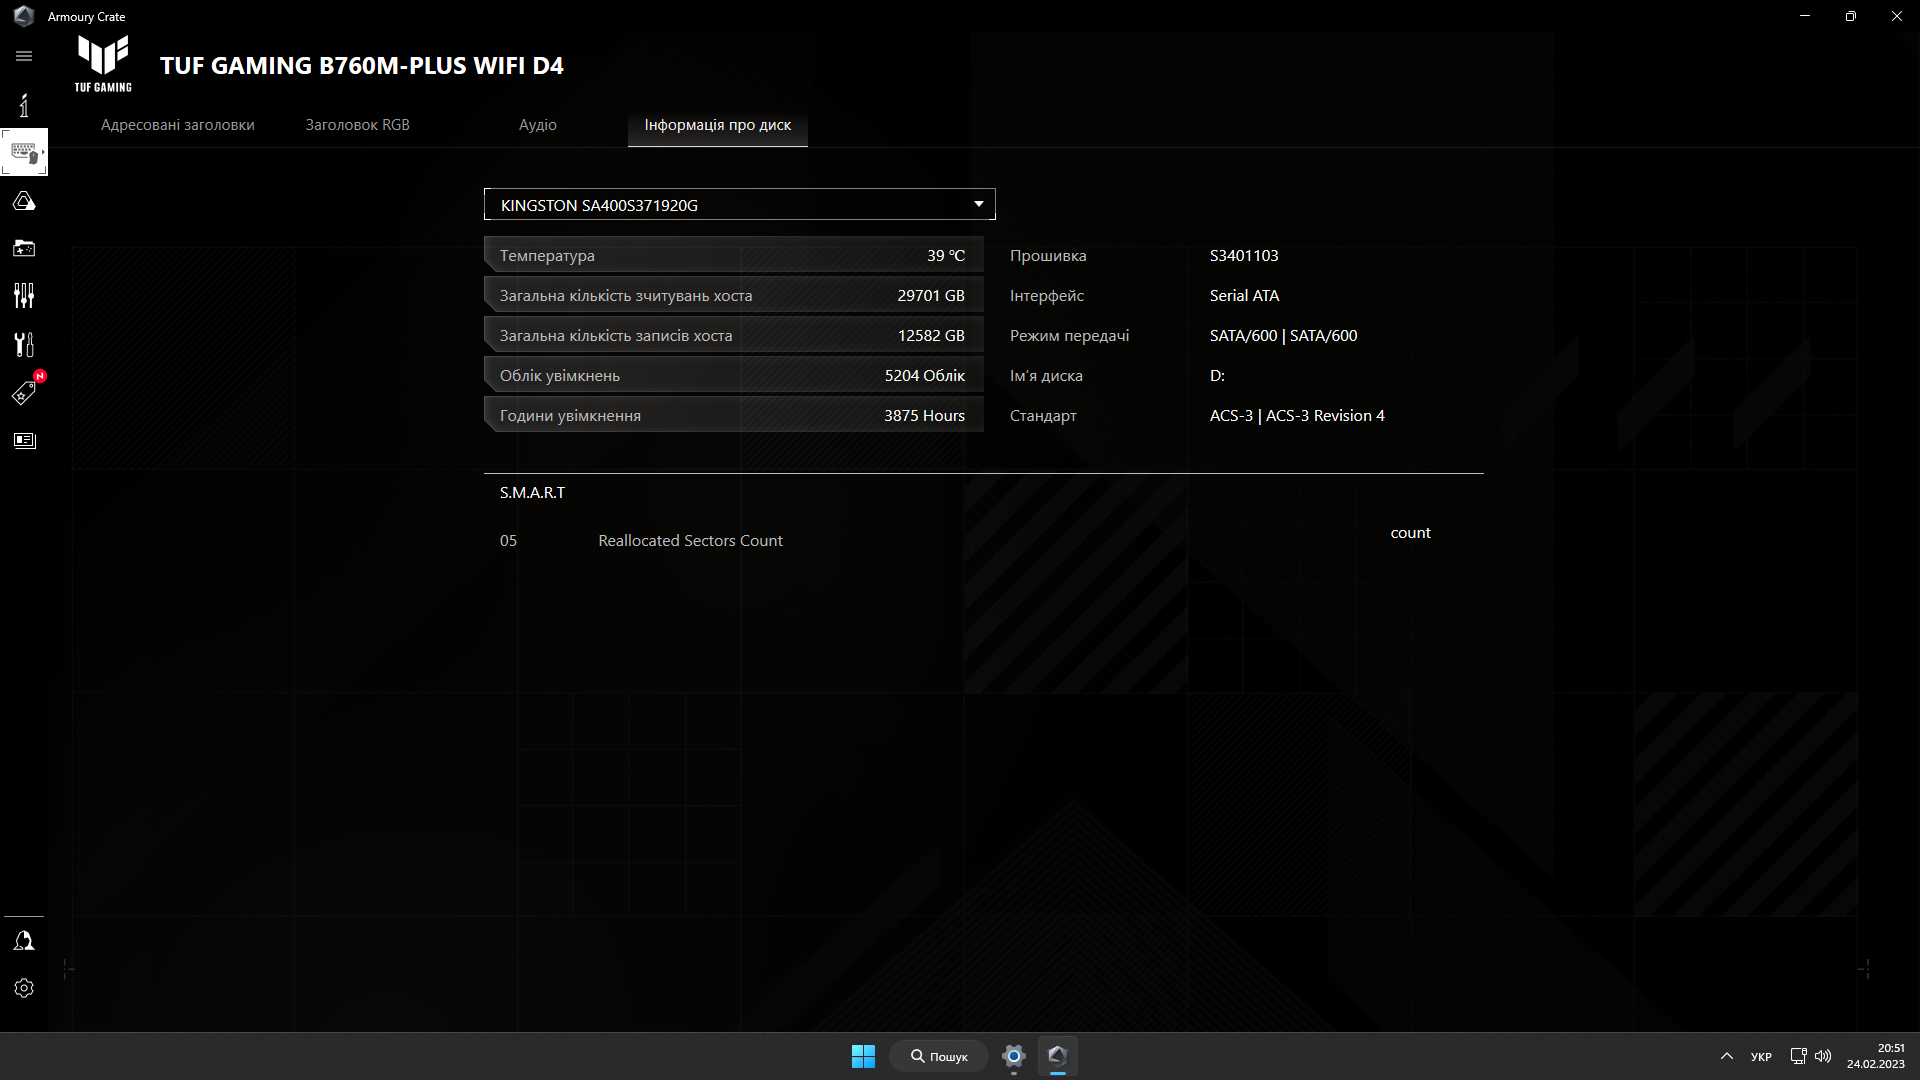The image size is (1920, 1080).
Task: Select the Device keyboard-mouse sidebar icon
Action: point(24,153)
